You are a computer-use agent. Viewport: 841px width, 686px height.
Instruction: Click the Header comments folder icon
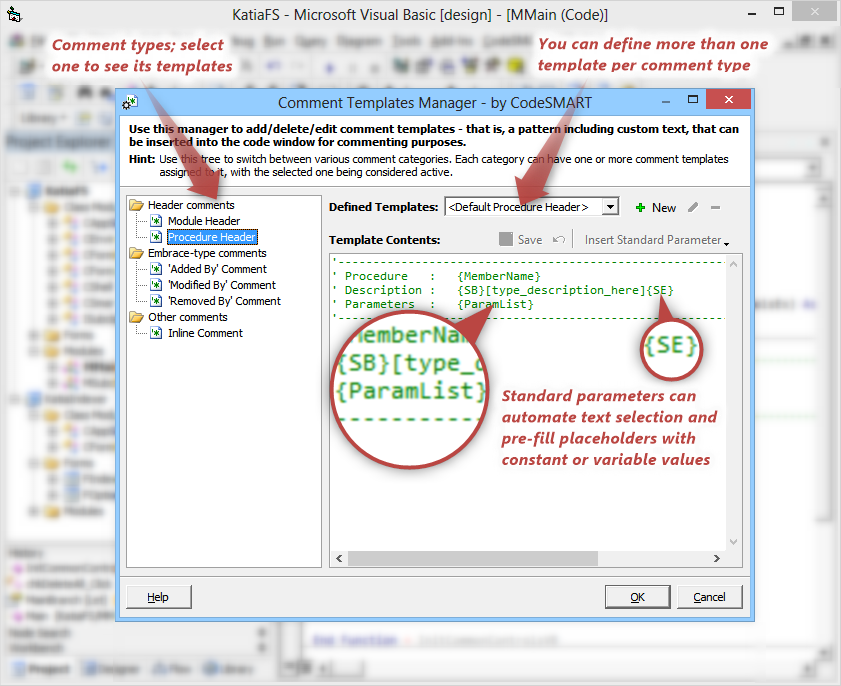click(x=137, y=205)
